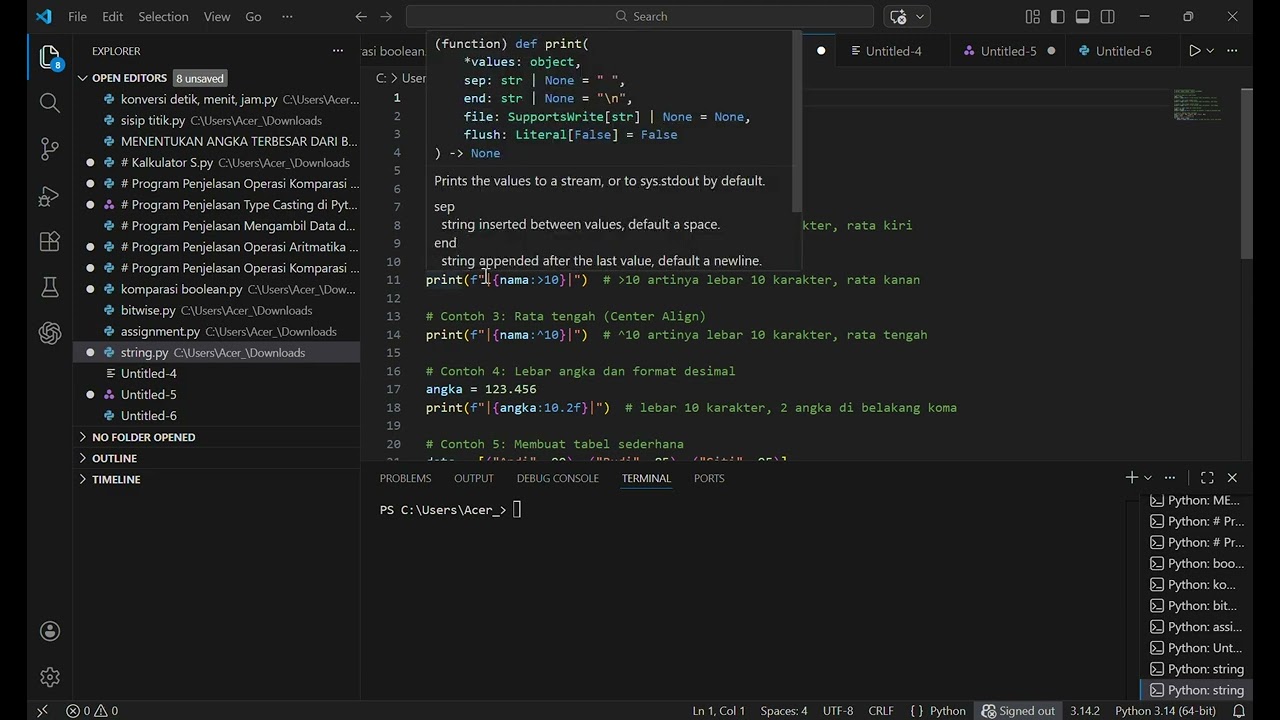
Task: Open the ChatGPT extension icon in activity bar
Action: (x=50, y=333)
